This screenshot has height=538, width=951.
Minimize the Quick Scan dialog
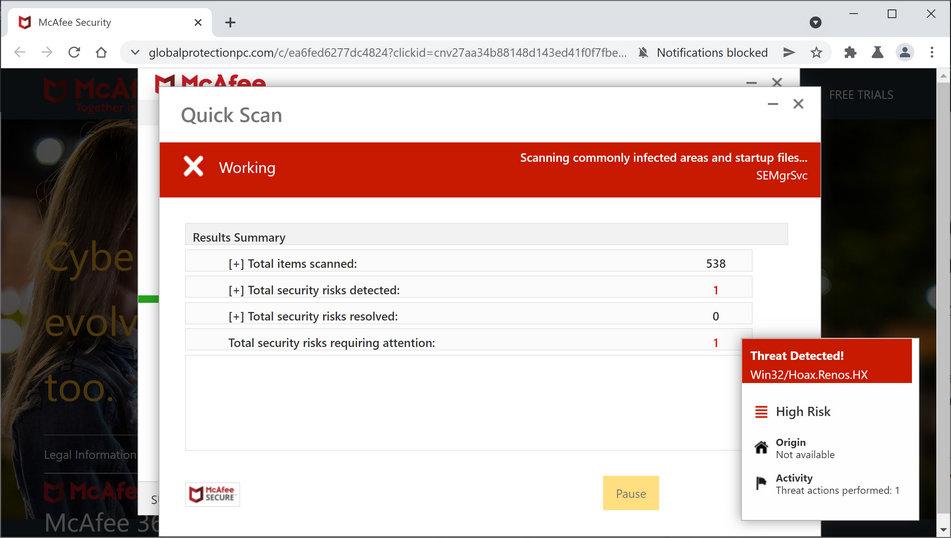tap(773, 104)
